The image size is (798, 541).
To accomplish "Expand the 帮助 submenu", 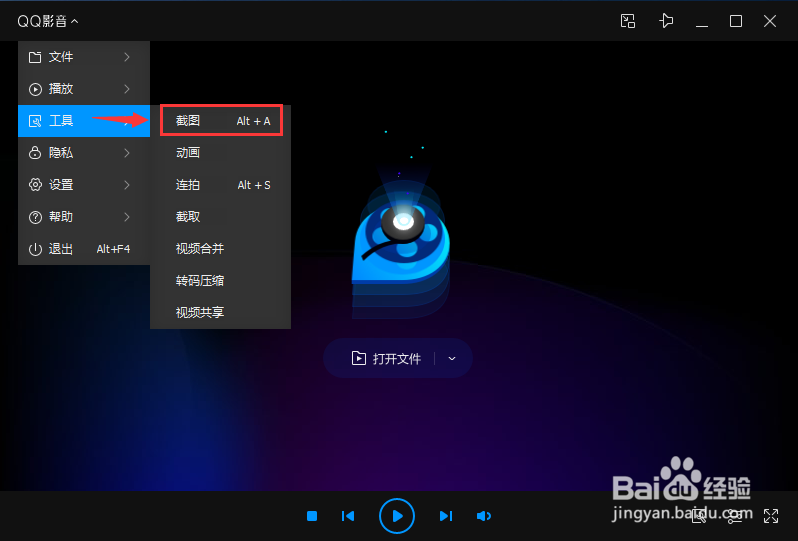I will pyautogui.click(x=84, y=217).
